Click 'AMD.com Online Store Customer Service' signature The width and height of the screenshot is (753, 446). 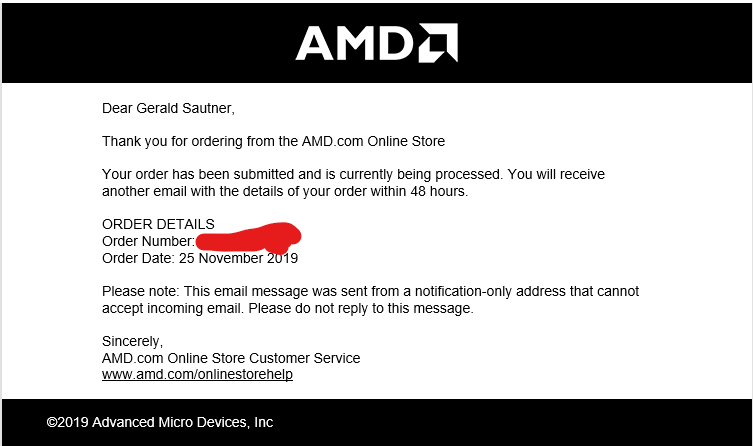pos(231,358)
